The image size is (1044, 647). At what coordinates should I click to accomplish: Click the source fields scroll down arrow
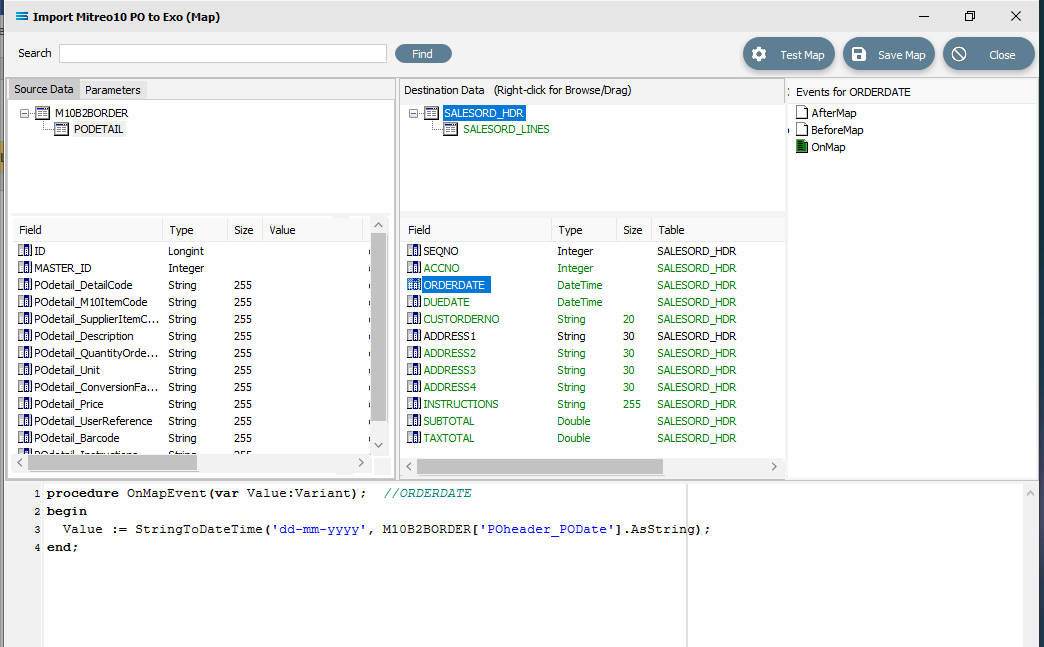[378, 445]
